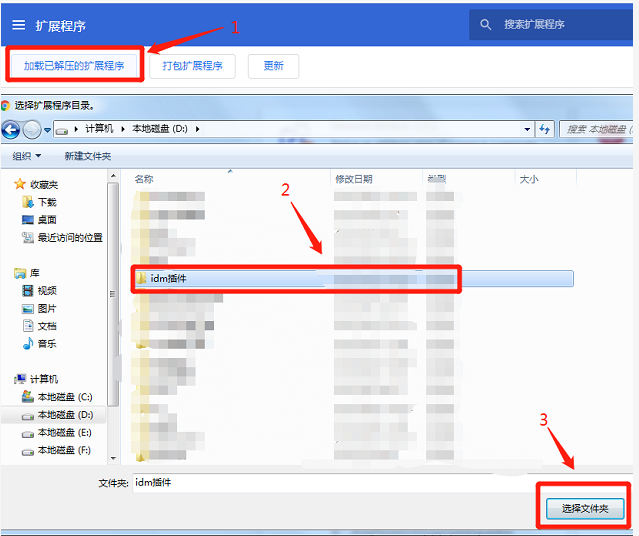Click 选择文件夹 button
The width and height of the screenshot is (639, 536).
[585, 509]
